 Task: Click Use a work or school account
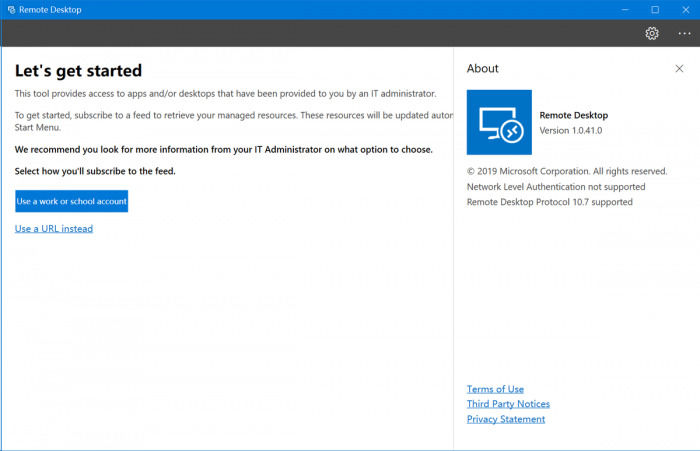tap(71, 201)
